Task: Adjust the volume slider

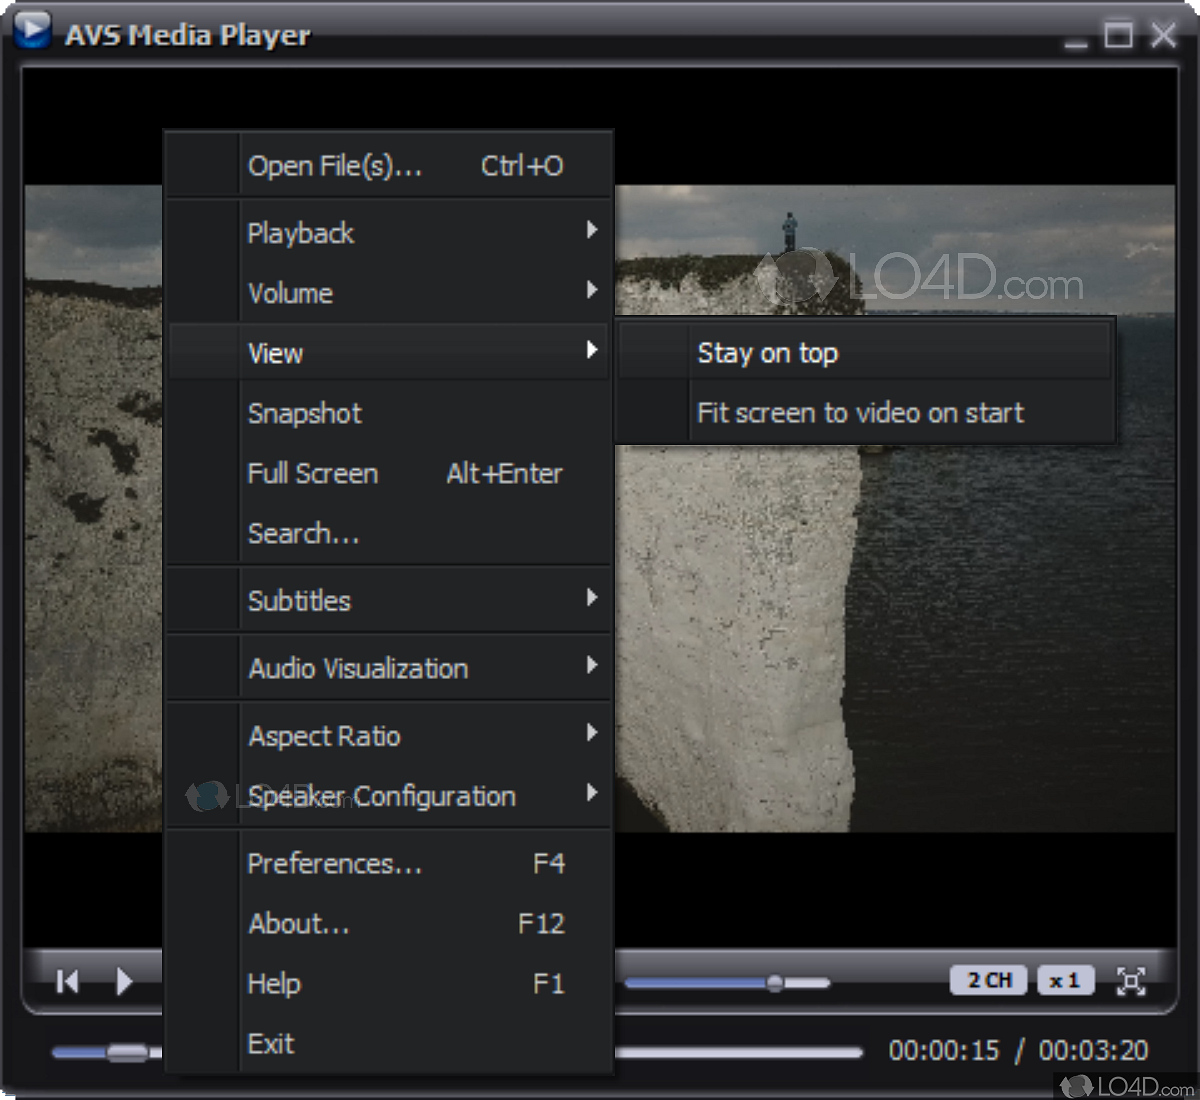Action: (x=776, y=984)
